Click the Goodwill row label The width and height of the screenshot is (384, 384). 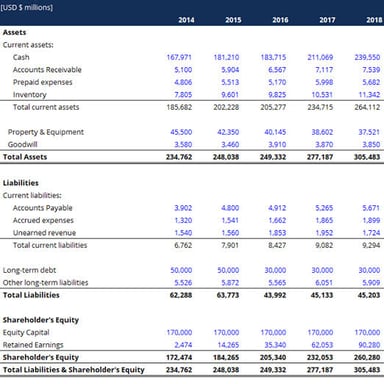pyautogui.click(x=22, y=144)
